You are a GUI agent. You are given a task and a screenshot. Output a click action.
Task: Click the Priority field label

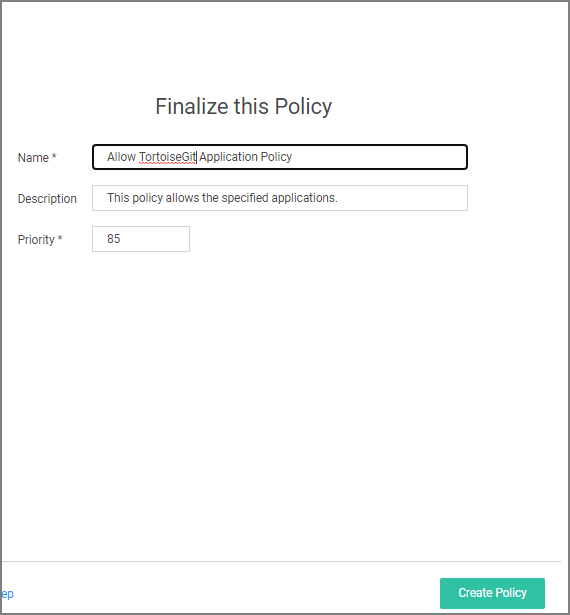(x=36, y=240)
